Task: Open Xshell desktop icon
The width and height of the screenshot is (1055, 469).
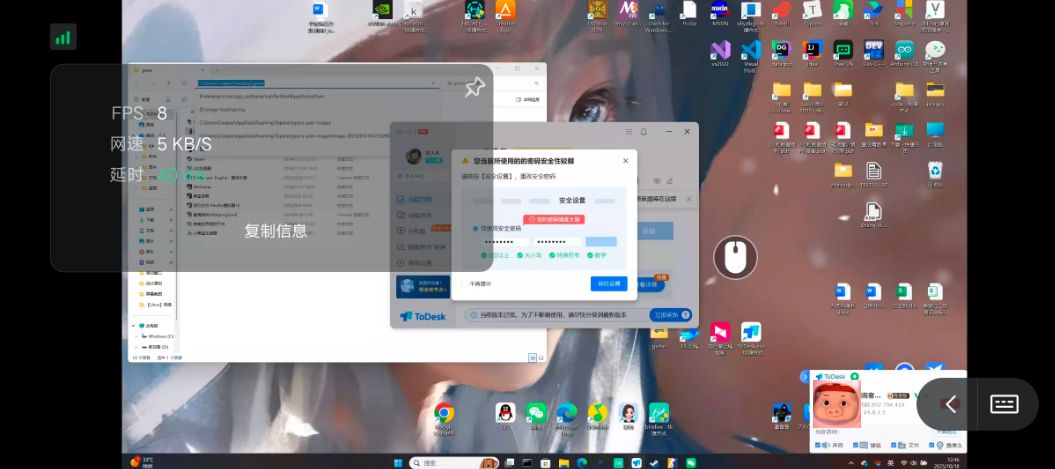Action: coord(781,13)
